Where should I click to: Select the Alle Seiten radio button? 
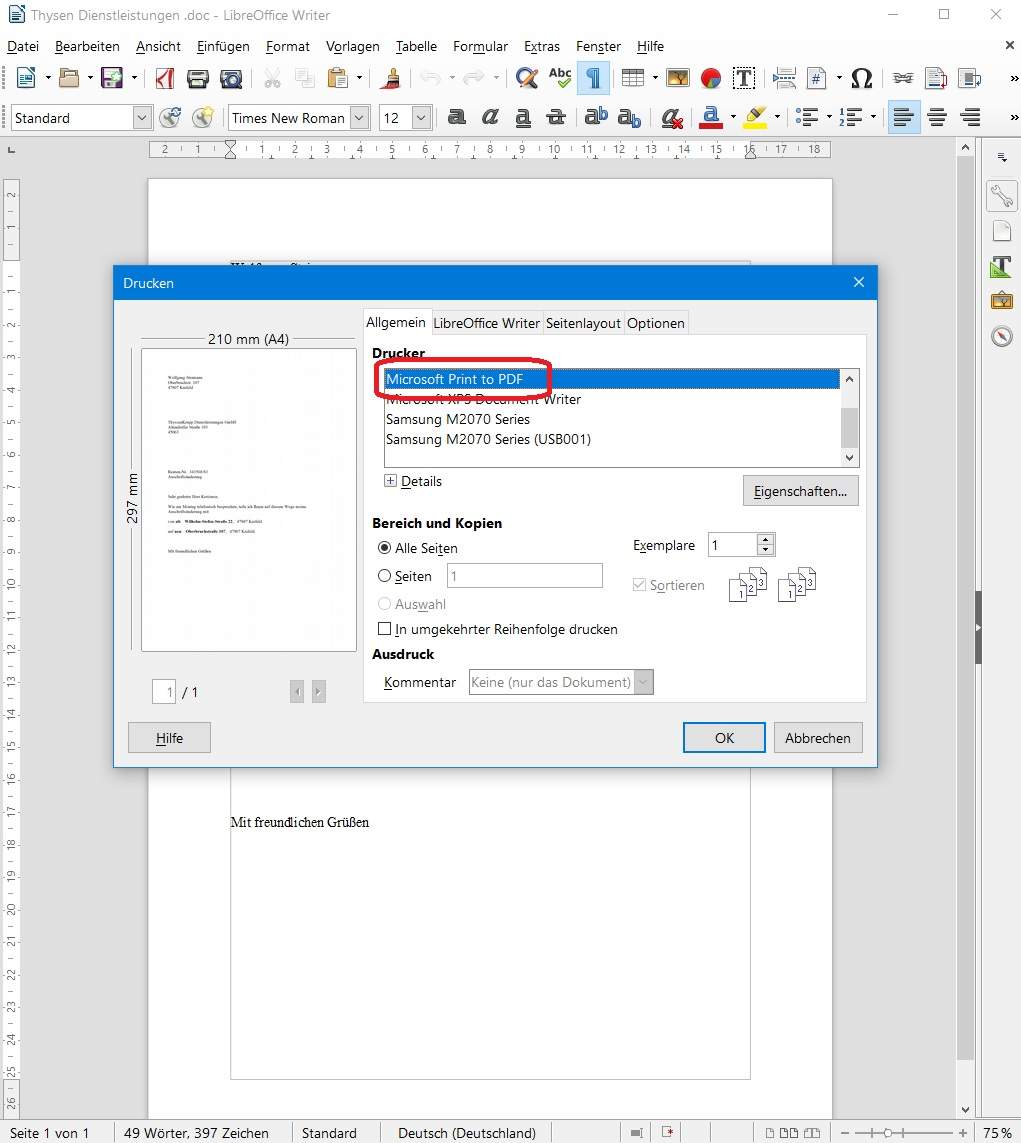385,548
